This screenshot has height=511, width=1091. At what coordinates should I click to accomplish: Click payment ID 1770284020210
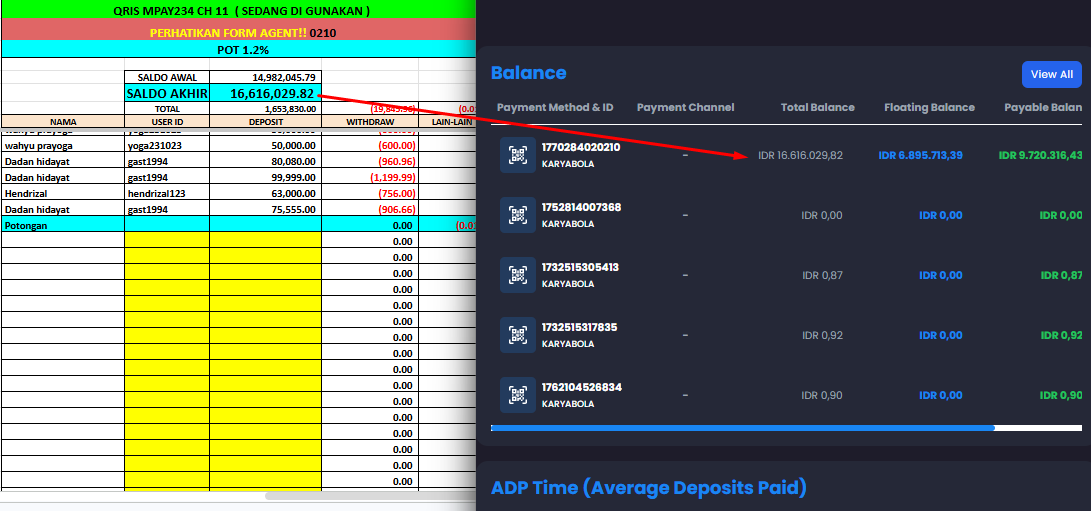[581, 148]
